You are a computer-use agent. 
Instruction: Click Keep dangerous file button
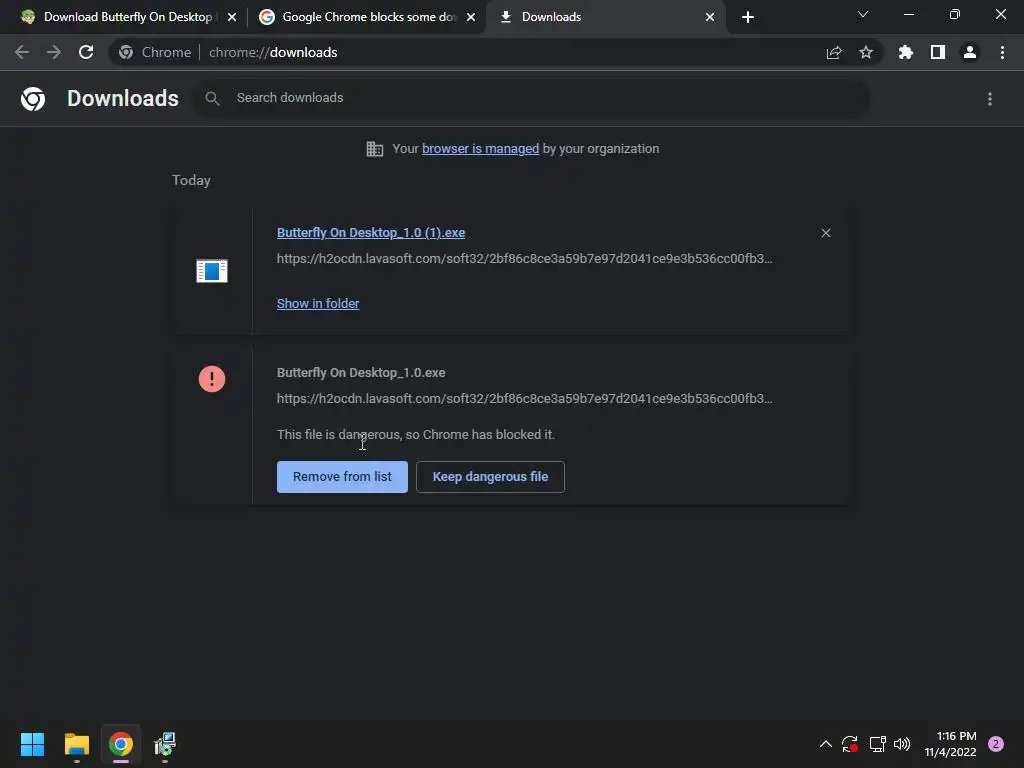click(490, 477)
